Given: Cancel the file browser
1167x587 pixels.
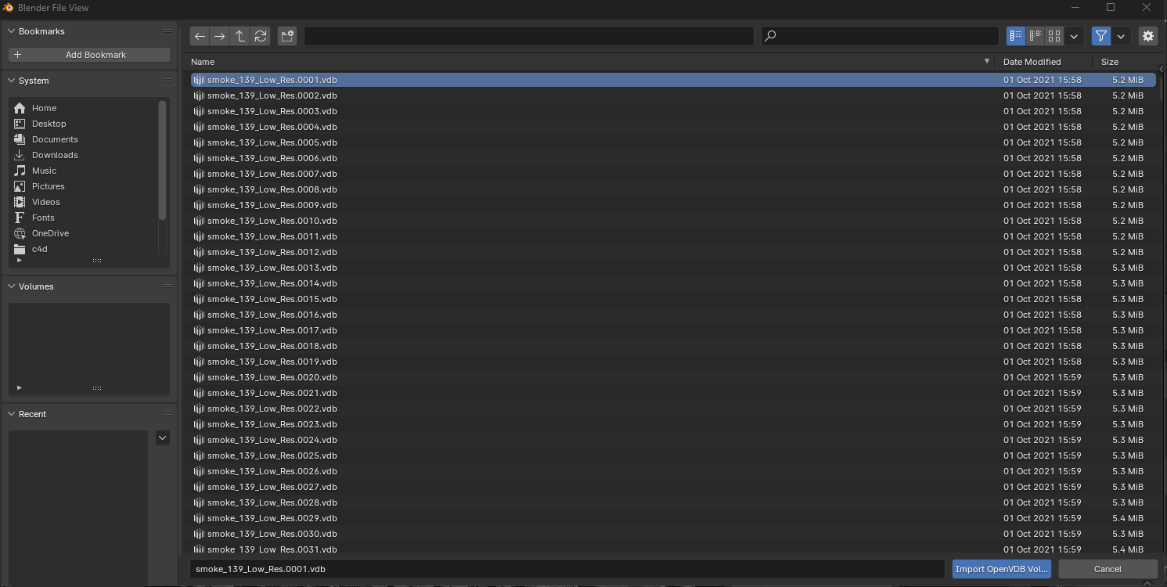Looking at the screenshot, I should 1107,569.
